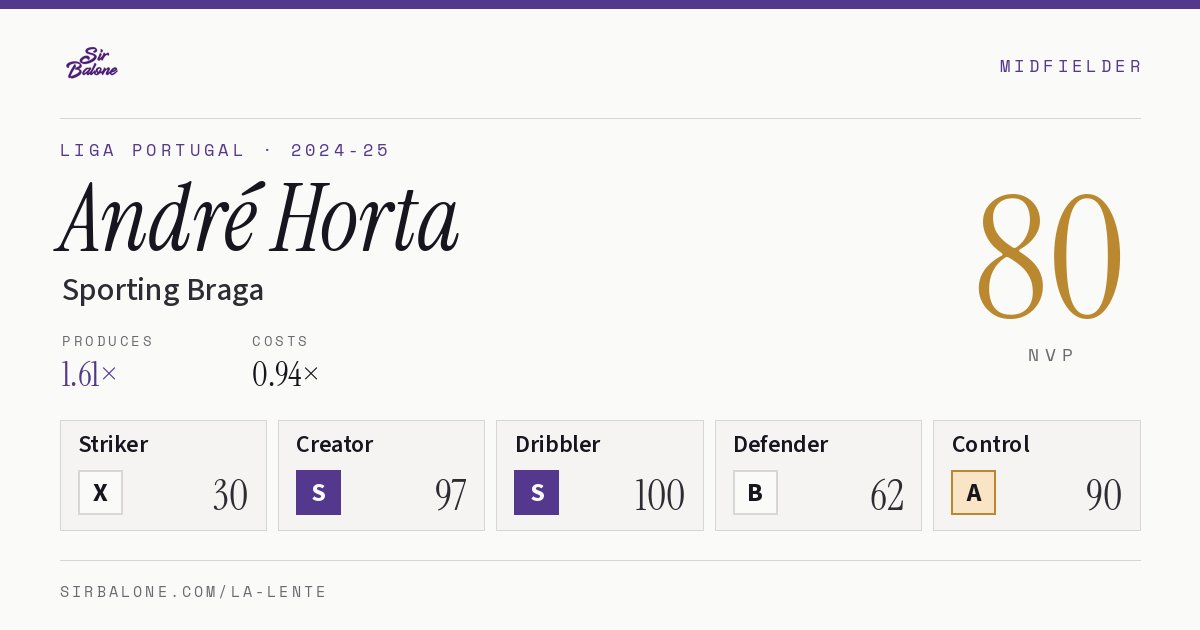The height and width of the screenshot is (630, 1200).
Task: Click the produces value 1.61×
Action: pos(89,375)
